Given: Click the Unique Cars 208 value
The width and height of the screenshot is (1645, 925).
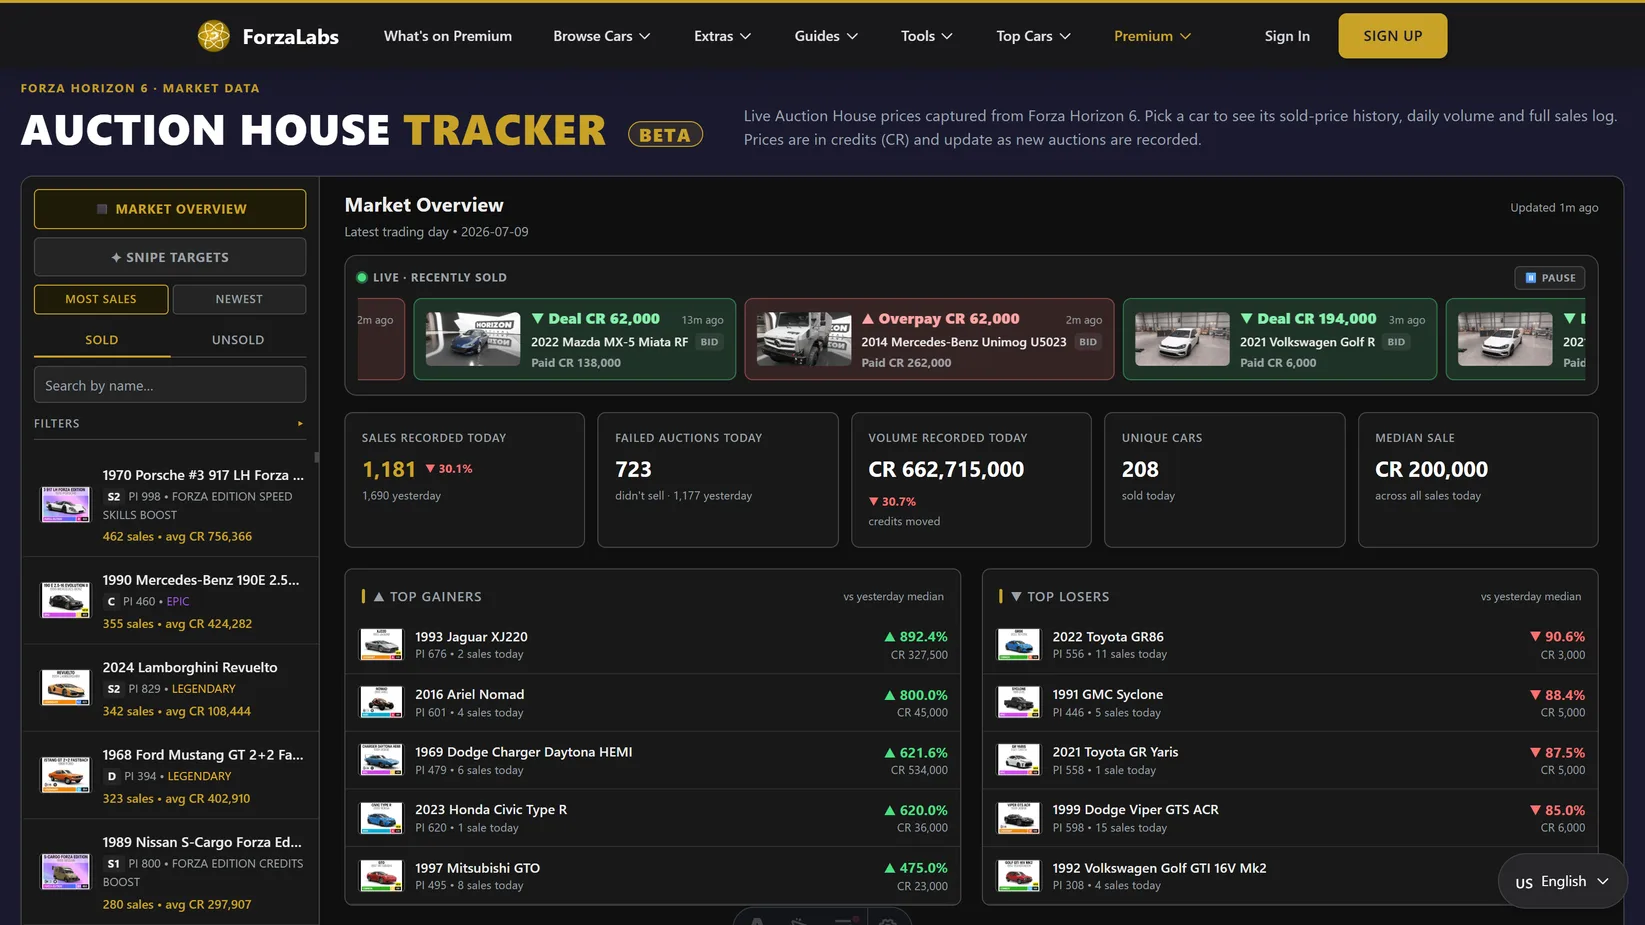Looking at the screenshot, I should click(x=1140, y=470).
